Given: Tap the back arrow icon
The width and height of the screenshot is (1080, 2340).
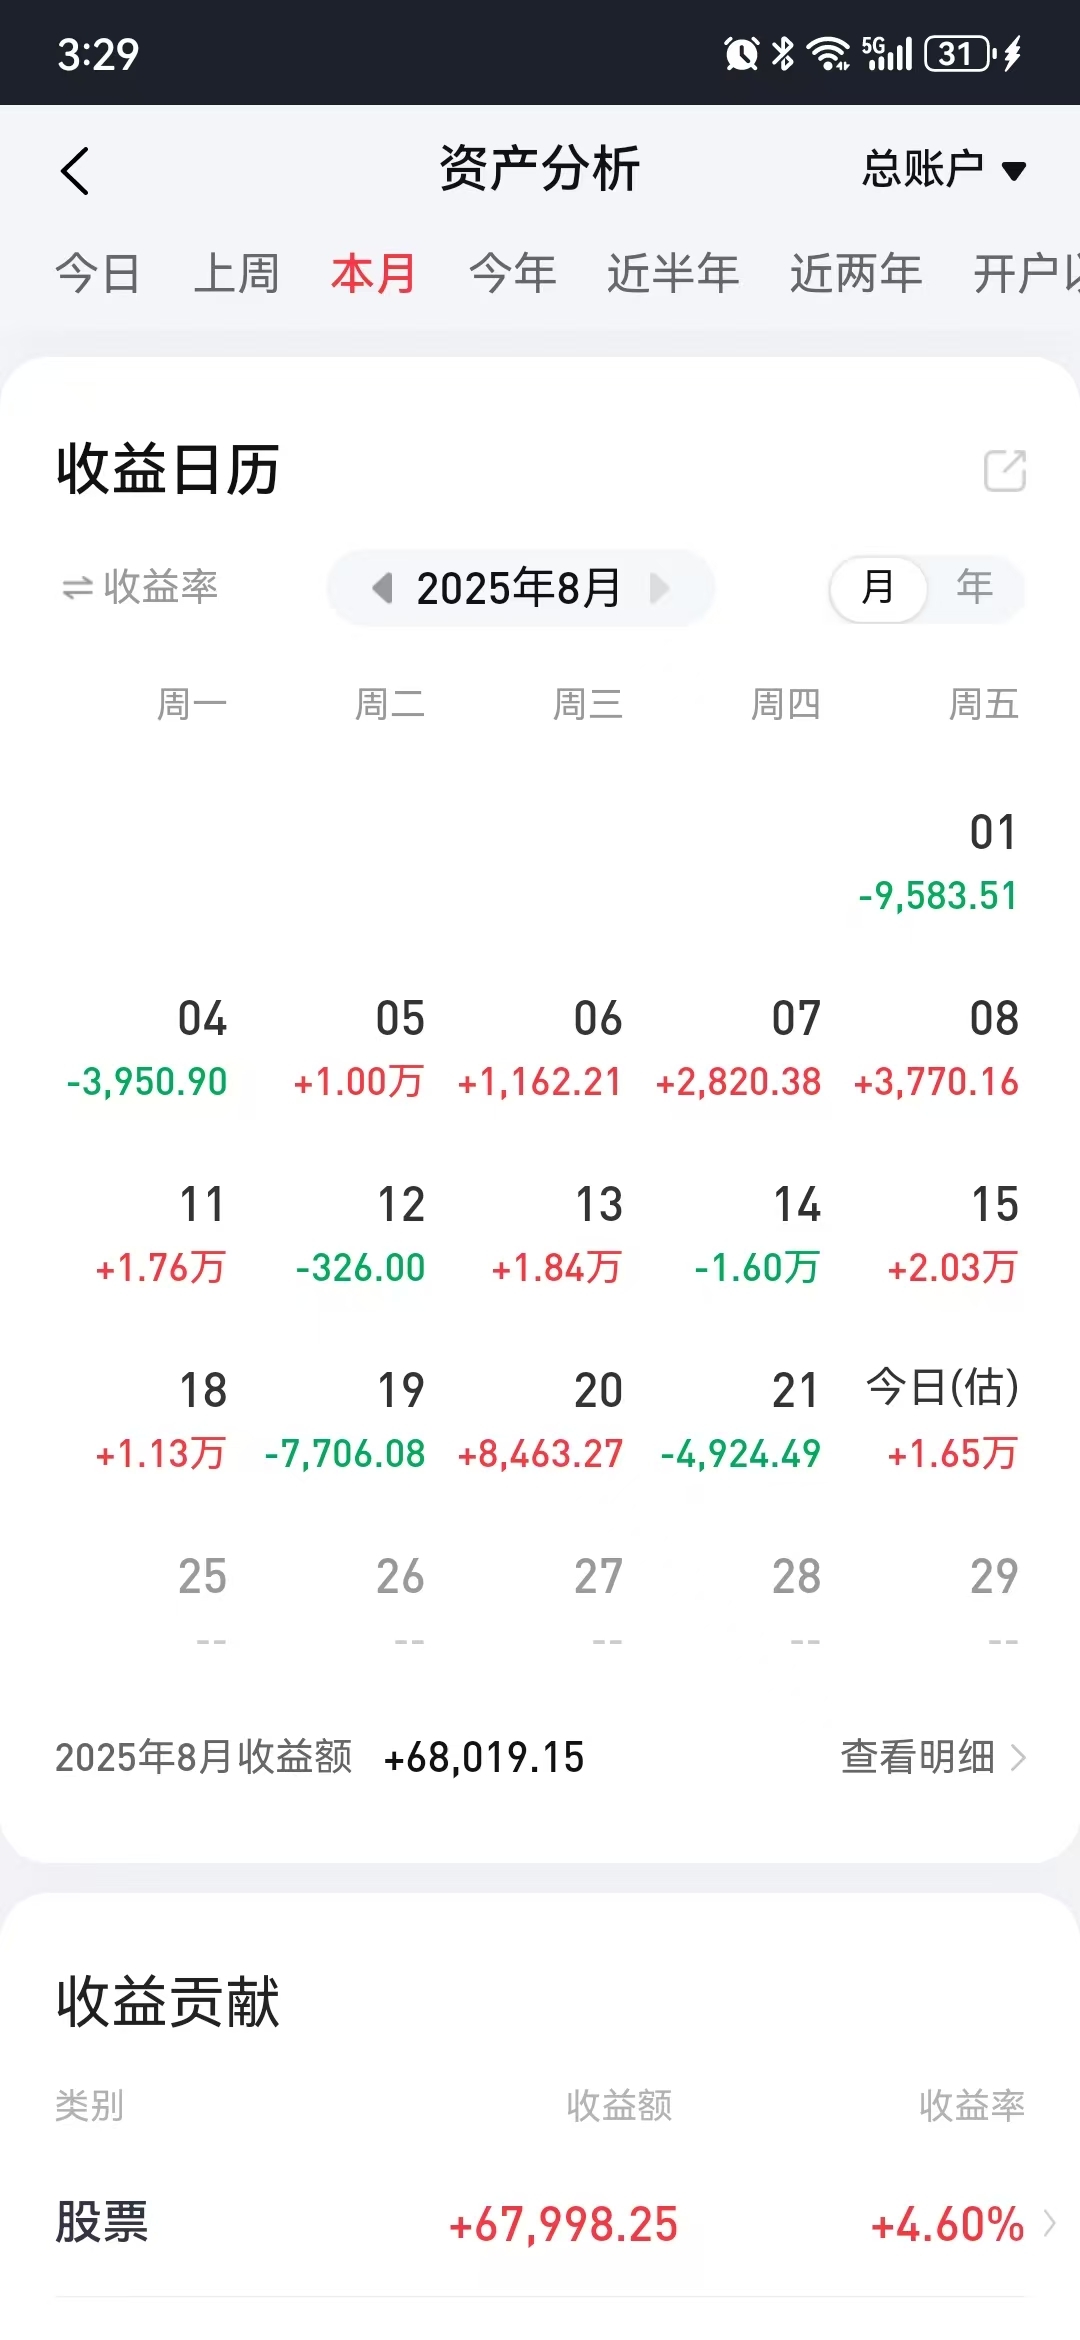Looking at the screenshot, I should tap(76, 170).
